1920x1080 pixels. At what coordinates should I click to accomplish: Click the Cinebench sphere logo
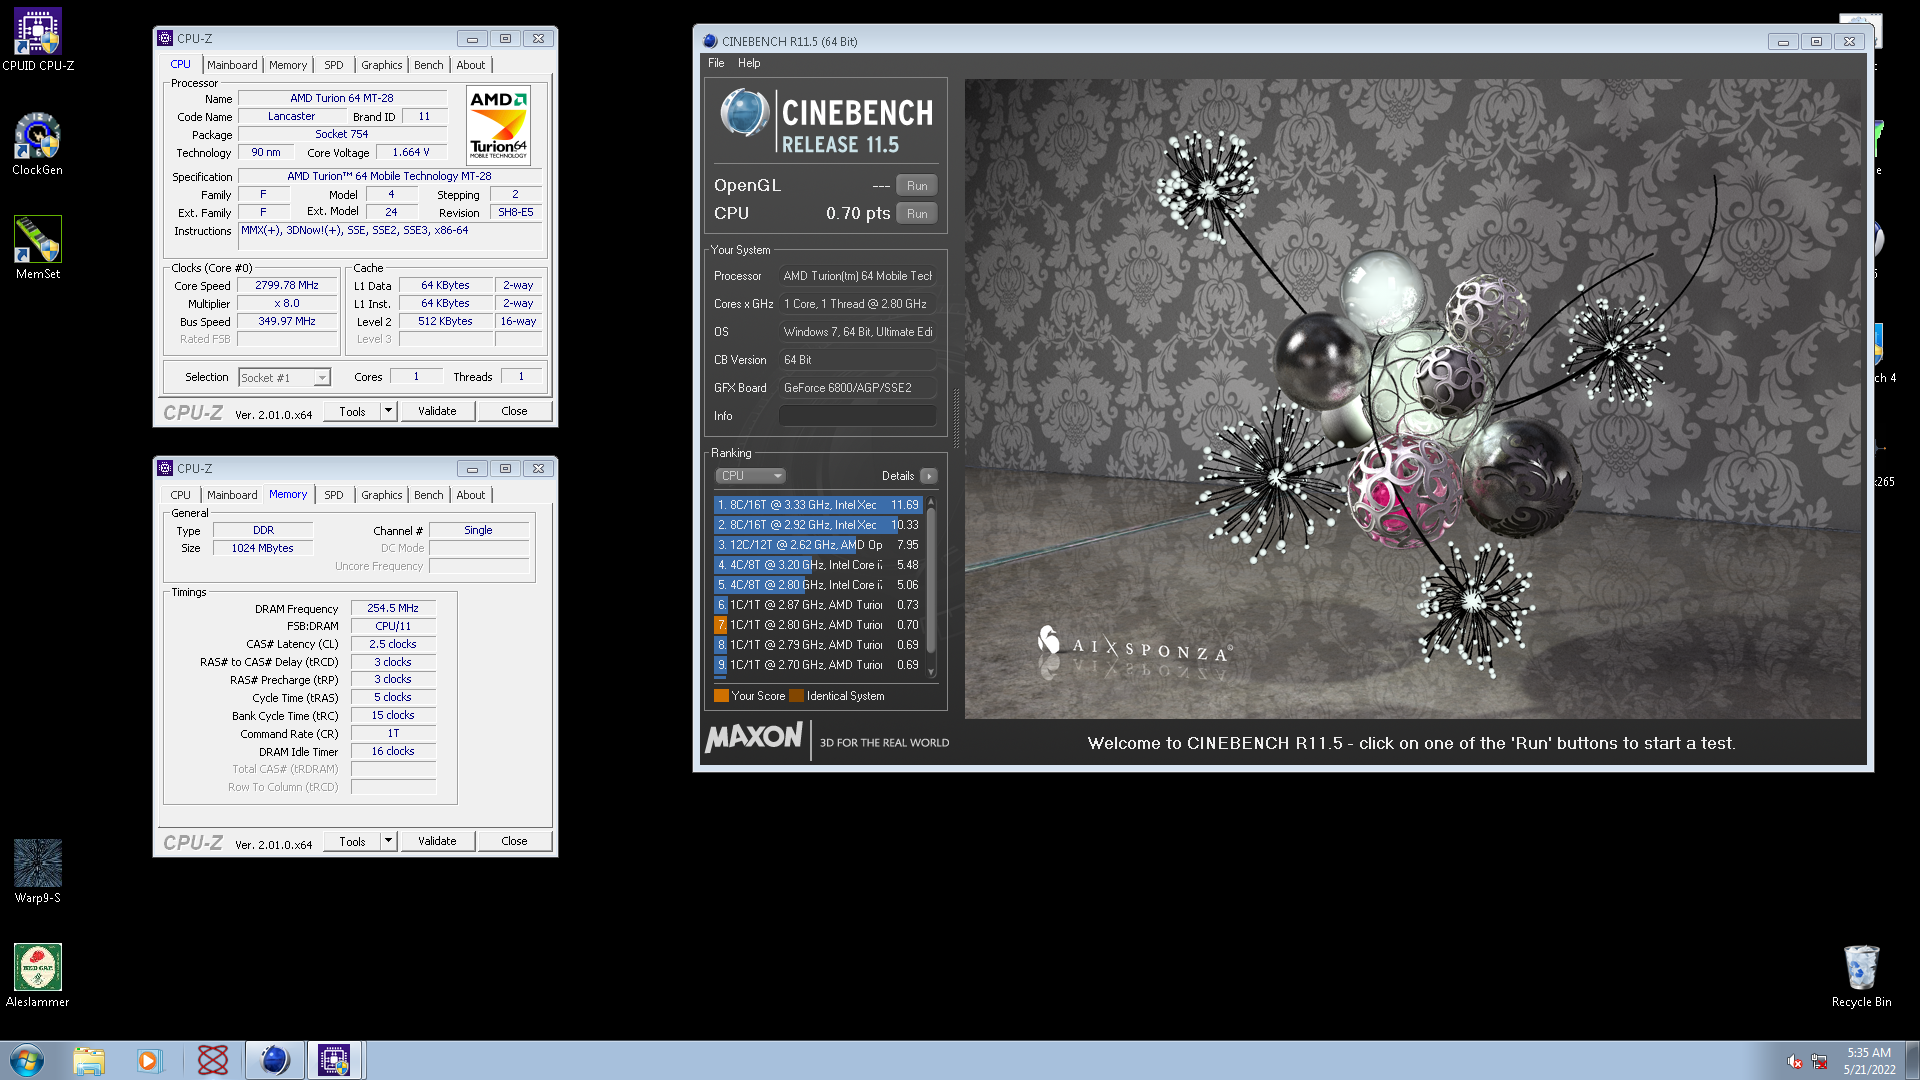[x=744, y=113]
